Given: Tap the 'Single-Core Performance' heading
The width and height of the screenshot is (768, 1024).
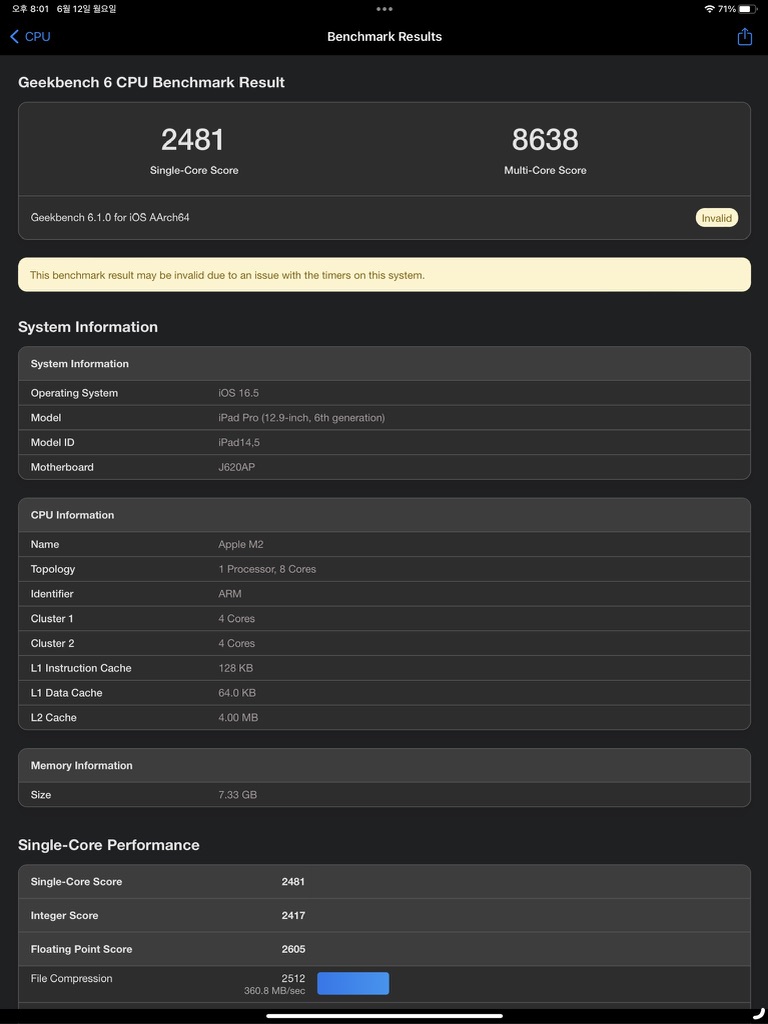Looking at the screenshot, I should (x=108, y=845).
